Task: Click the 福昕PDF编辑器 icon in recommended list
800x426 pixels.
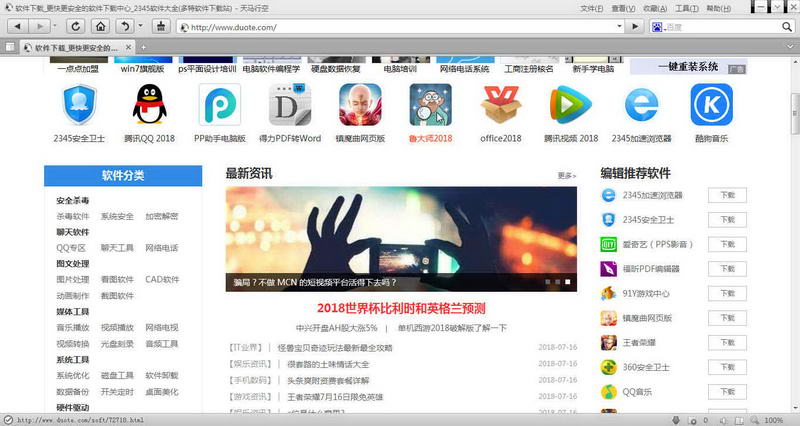Action: (x=608, y=269)
